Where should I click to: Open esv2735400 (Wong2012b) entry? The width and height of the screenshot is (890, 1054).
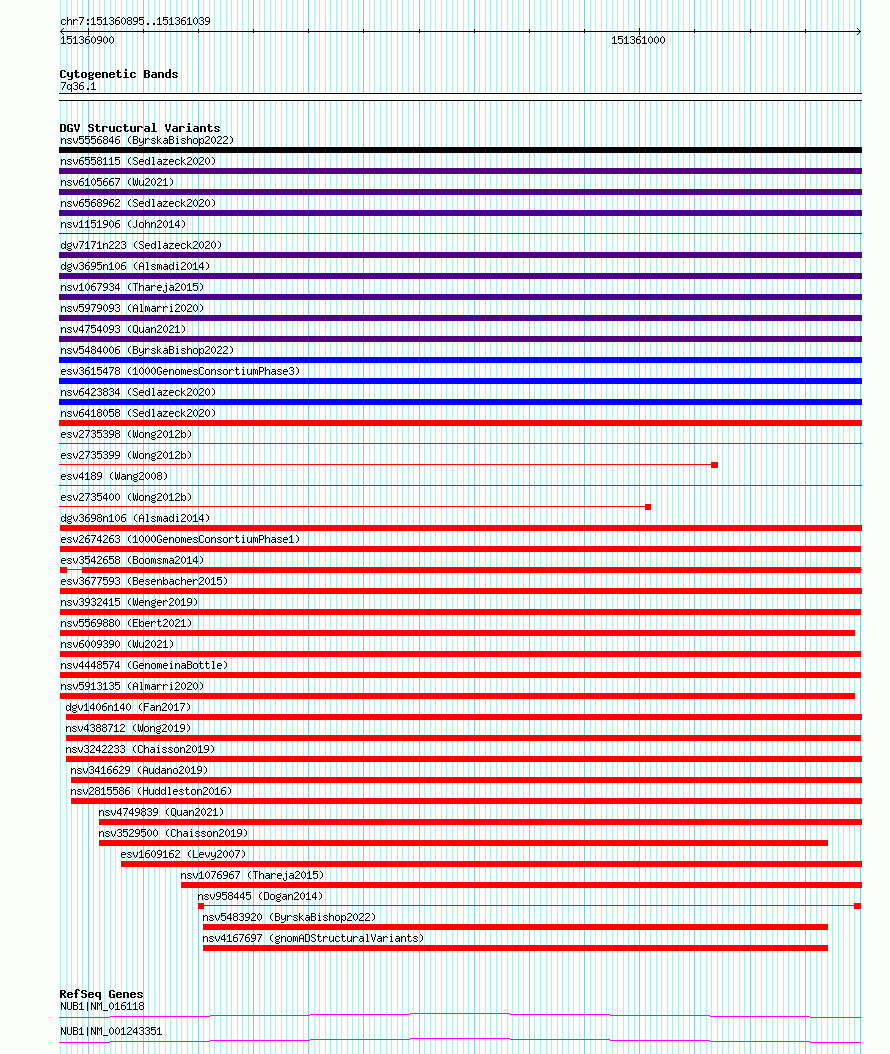click(x=126, y=497)
